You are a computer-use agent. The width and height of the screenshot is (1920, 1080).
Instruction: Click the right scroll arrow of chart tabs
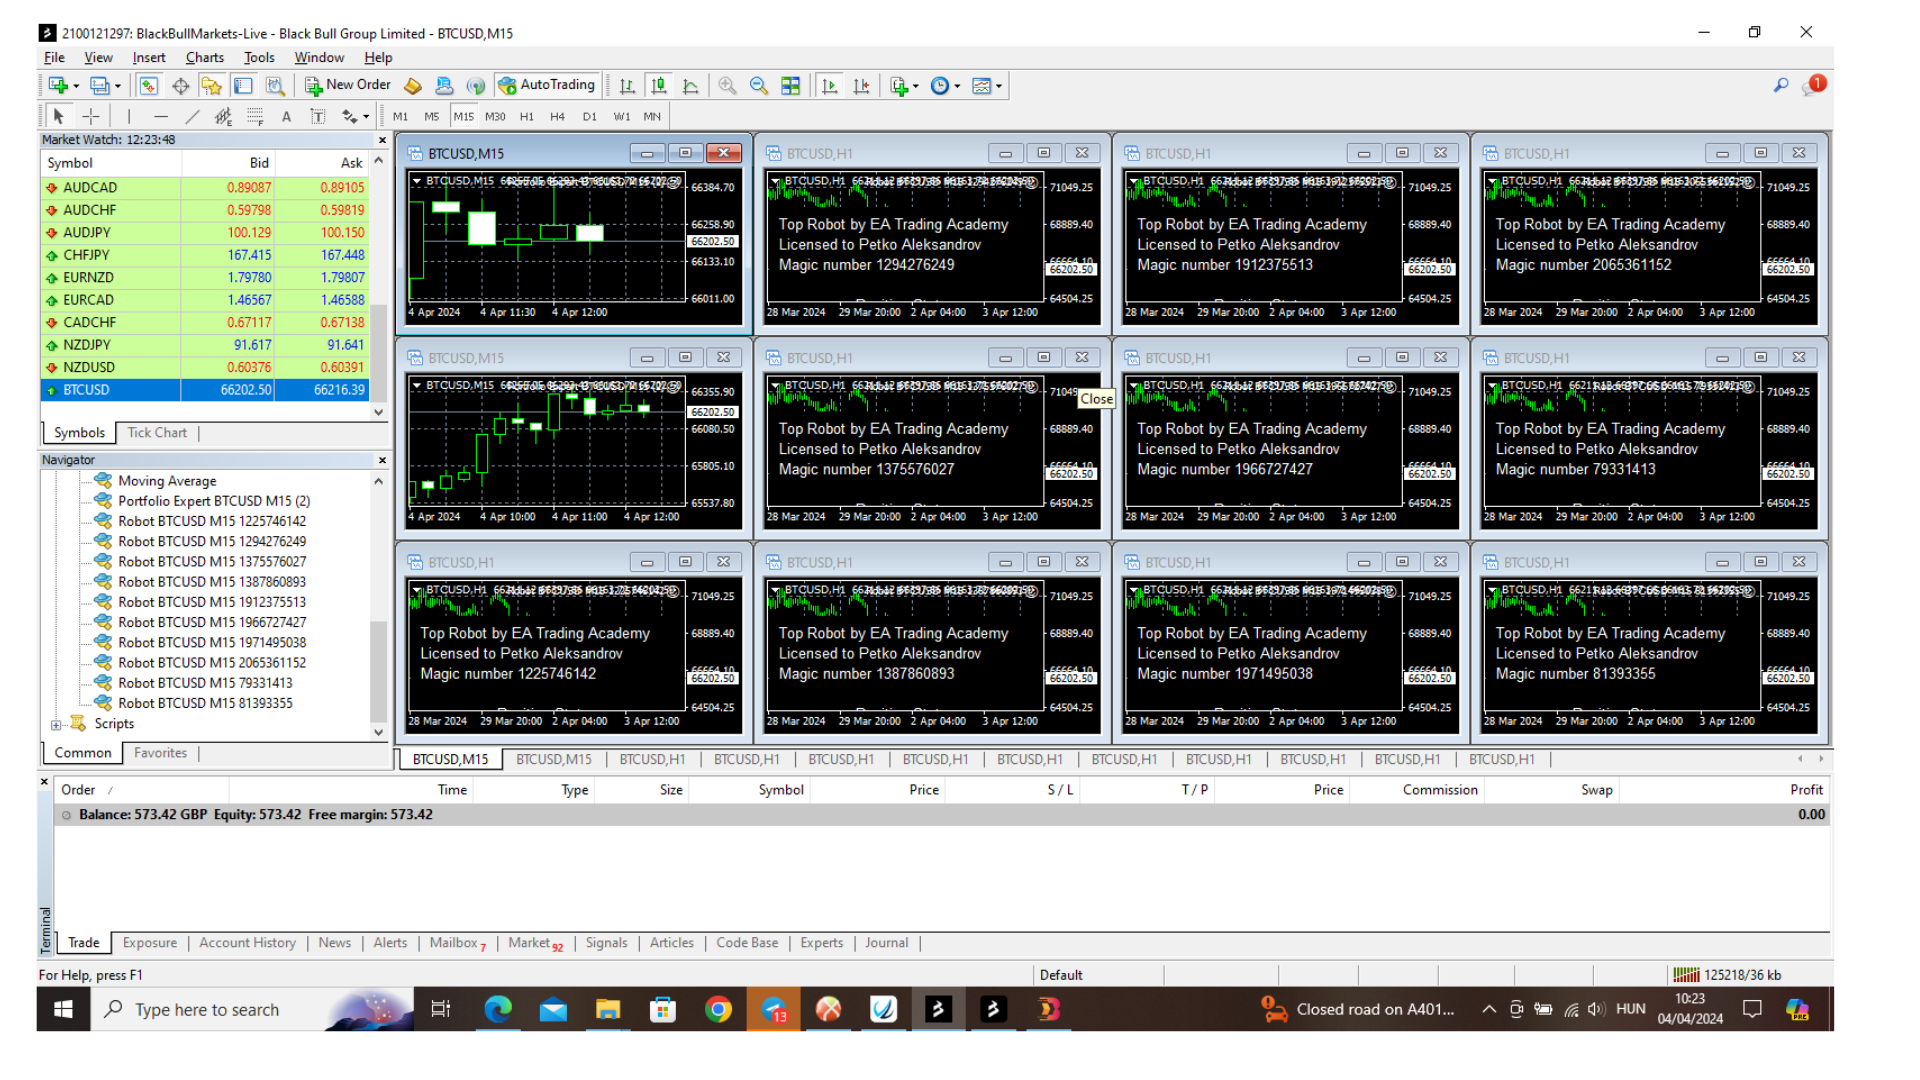click(1821, 759)
